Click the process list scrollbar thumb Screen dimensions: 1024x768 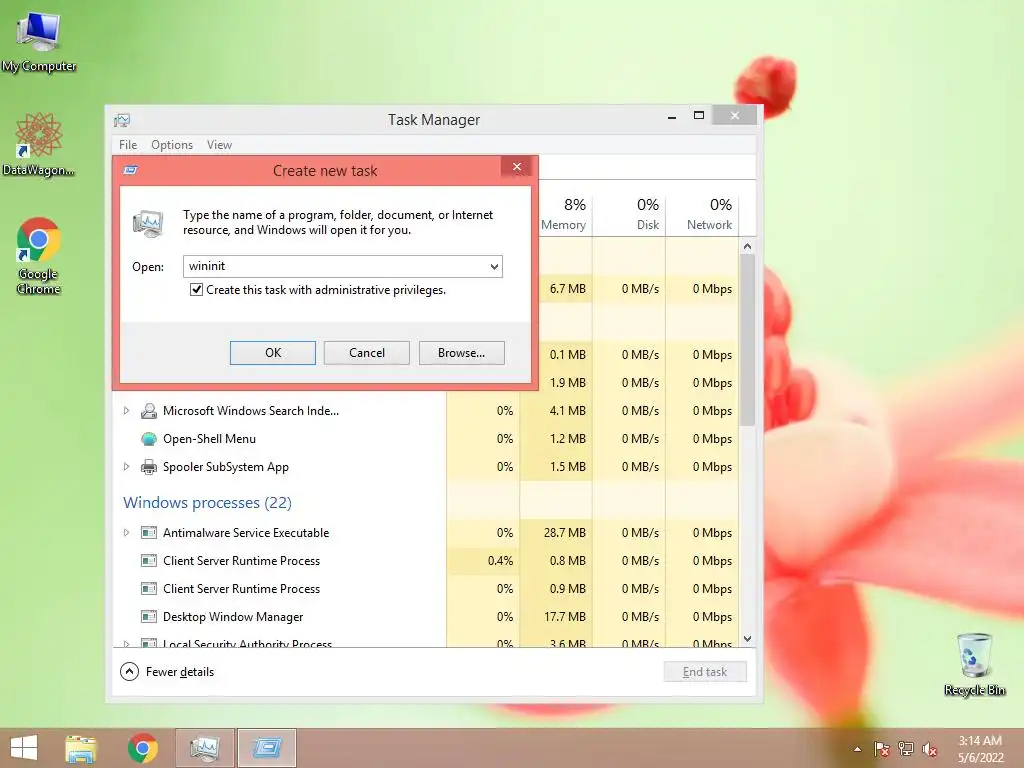(x=748, y=340)
